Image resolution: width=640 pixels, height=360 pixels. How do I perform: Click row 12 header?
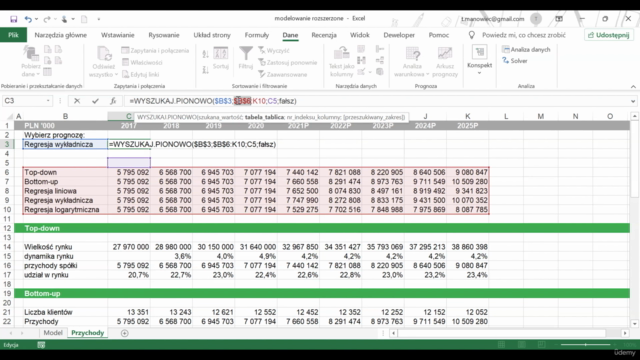click(x=7, y=228)
